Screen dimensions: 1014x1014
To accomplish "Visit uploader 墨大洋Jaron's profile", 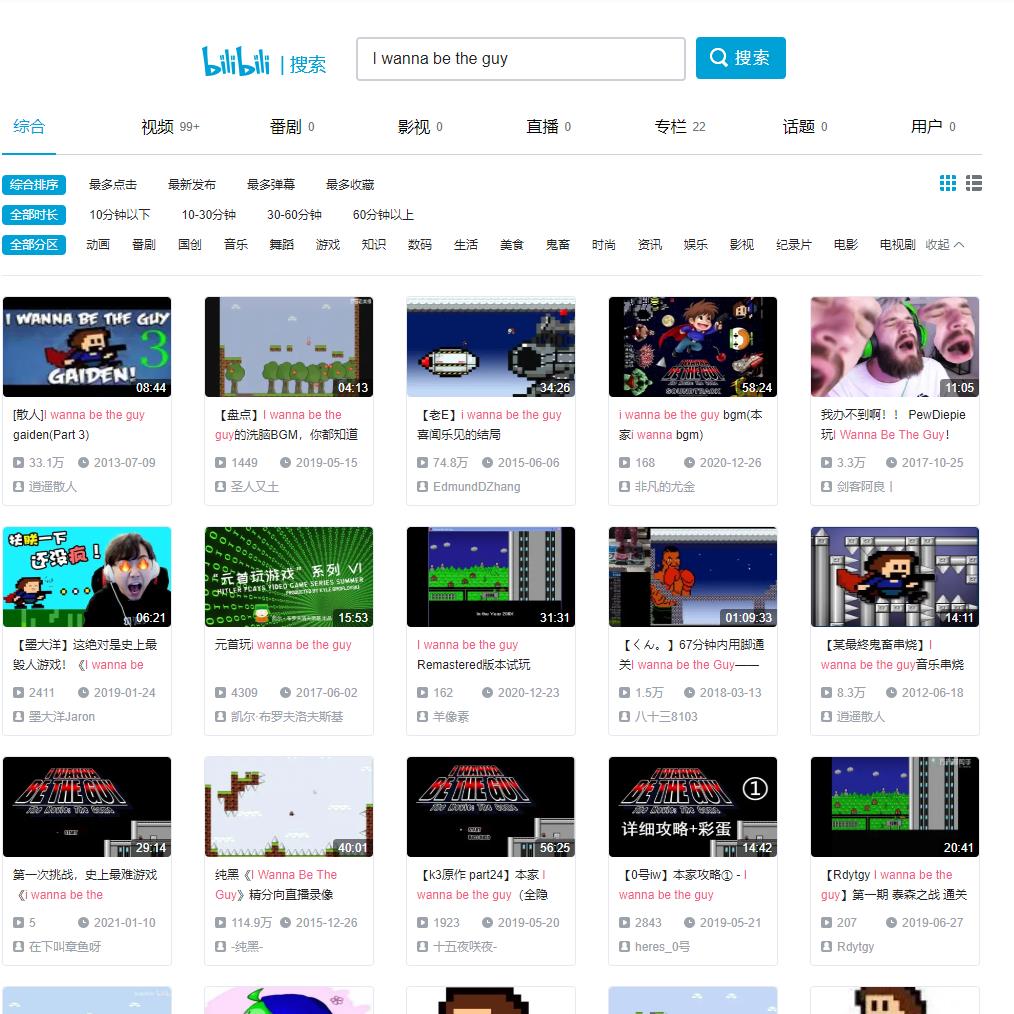I will coord(62,717).
